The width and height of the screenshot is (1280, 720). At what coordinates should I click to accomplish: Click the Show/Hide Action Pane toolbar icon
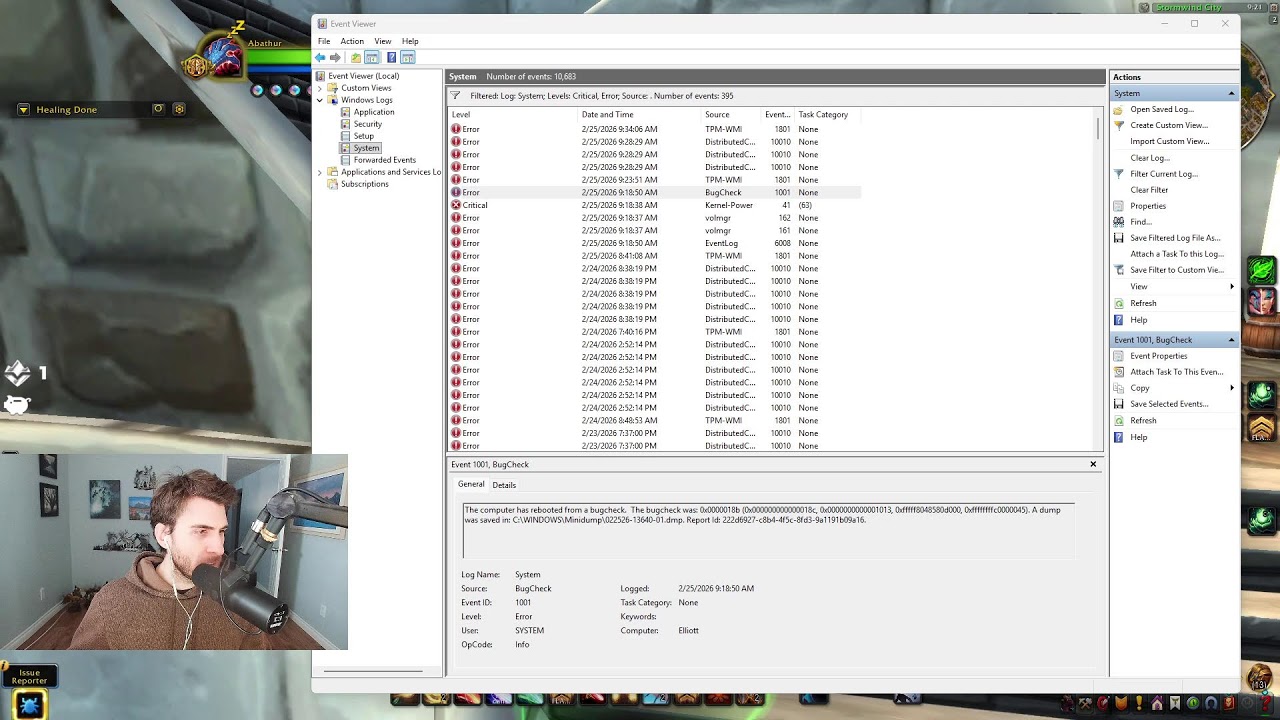click(x=407, y=57)
